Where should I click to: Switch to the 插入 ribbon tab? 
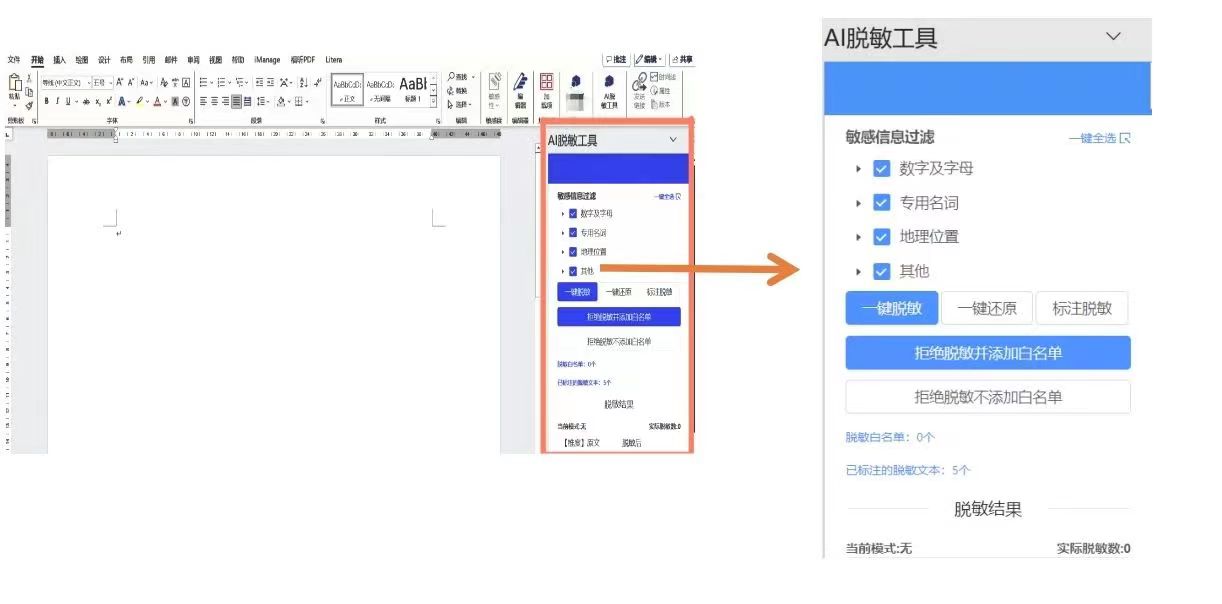click(x=59, y=60)
